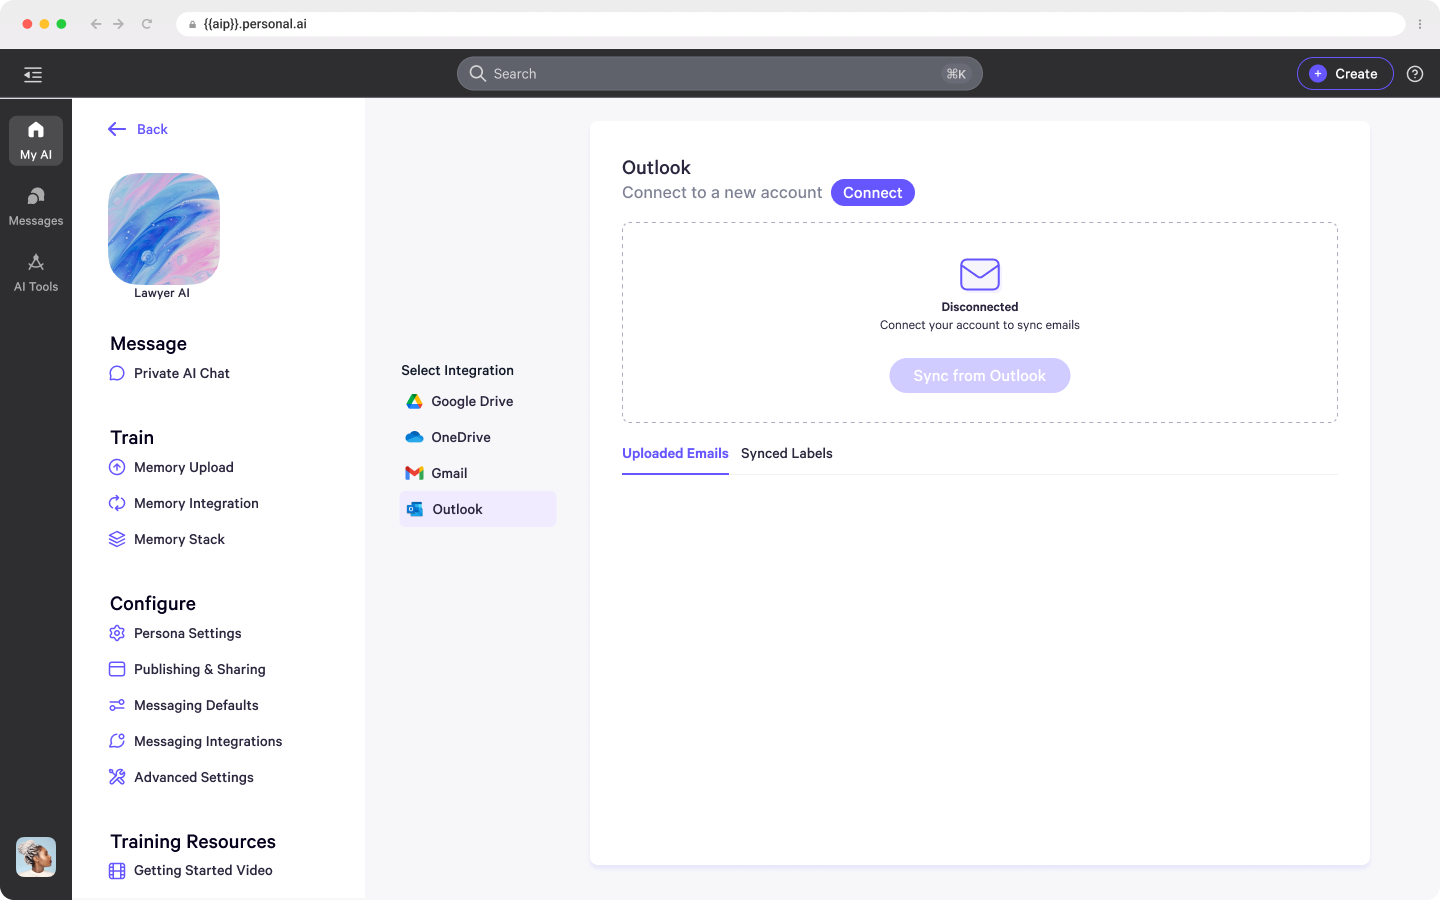1440x900 pixels.
Task: Click the Persona Settings gear icon
Action: click(x=117, y=633)
